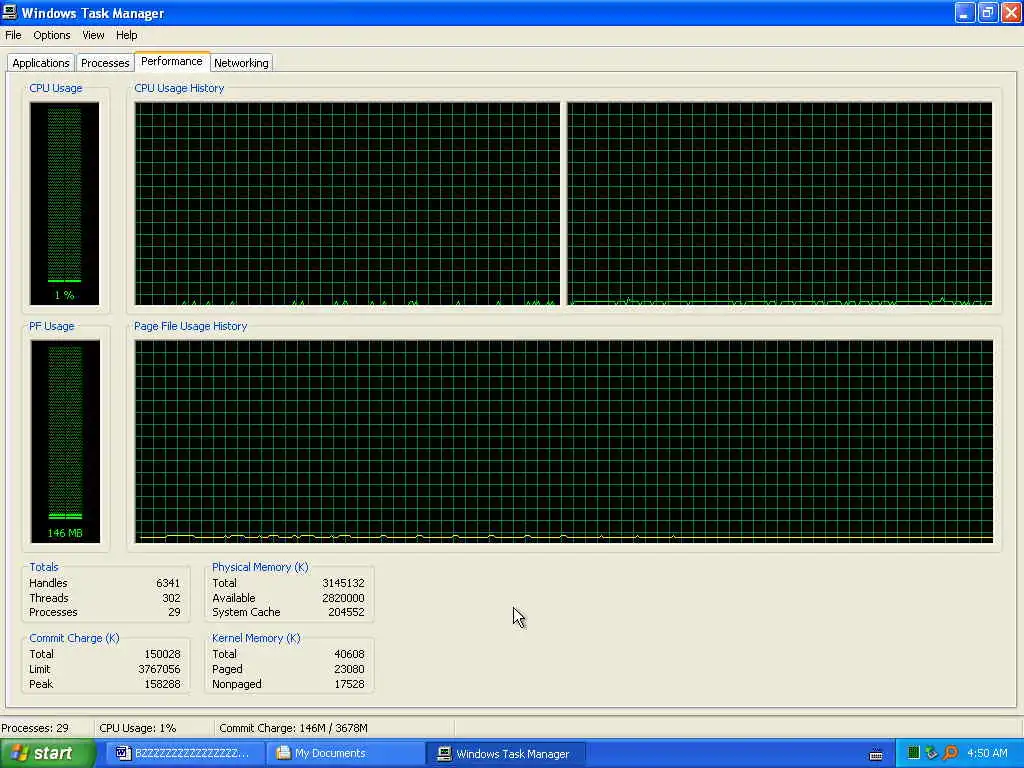Click the Kernel Memory Total 40608
1024x768 pixels.
point(349,654)
